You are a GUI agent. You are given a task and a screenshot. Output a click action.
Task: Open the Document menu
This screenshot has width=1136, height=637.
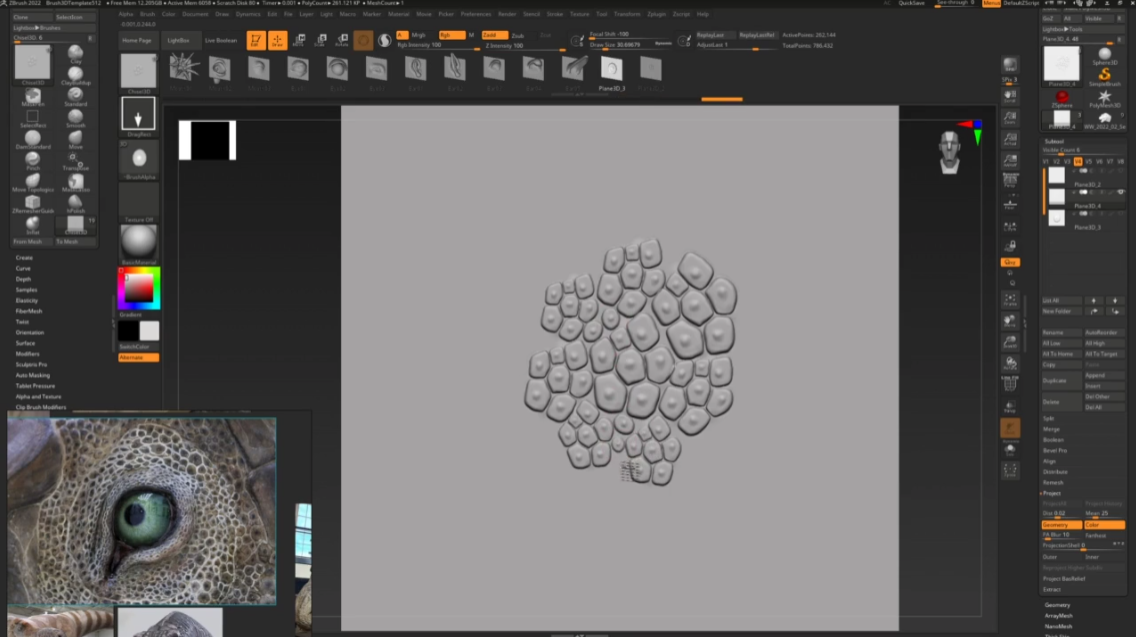[195, 14]
